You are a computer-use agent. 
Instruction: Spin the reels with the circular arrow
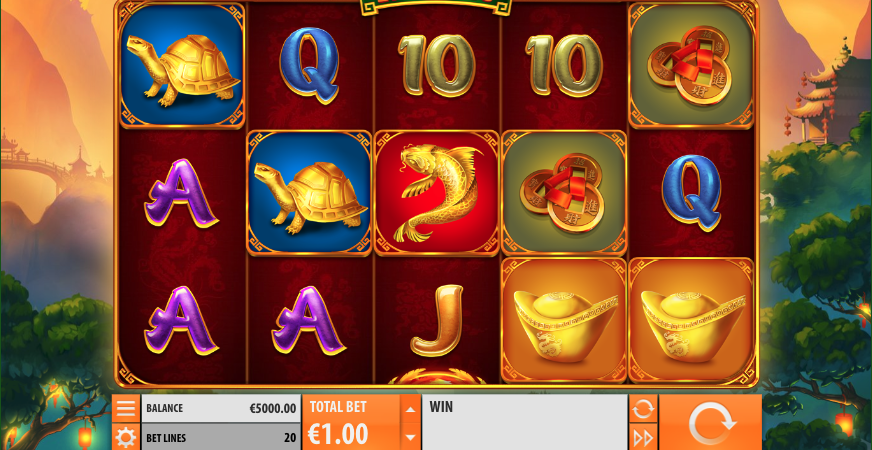click(x=710, y=423)
